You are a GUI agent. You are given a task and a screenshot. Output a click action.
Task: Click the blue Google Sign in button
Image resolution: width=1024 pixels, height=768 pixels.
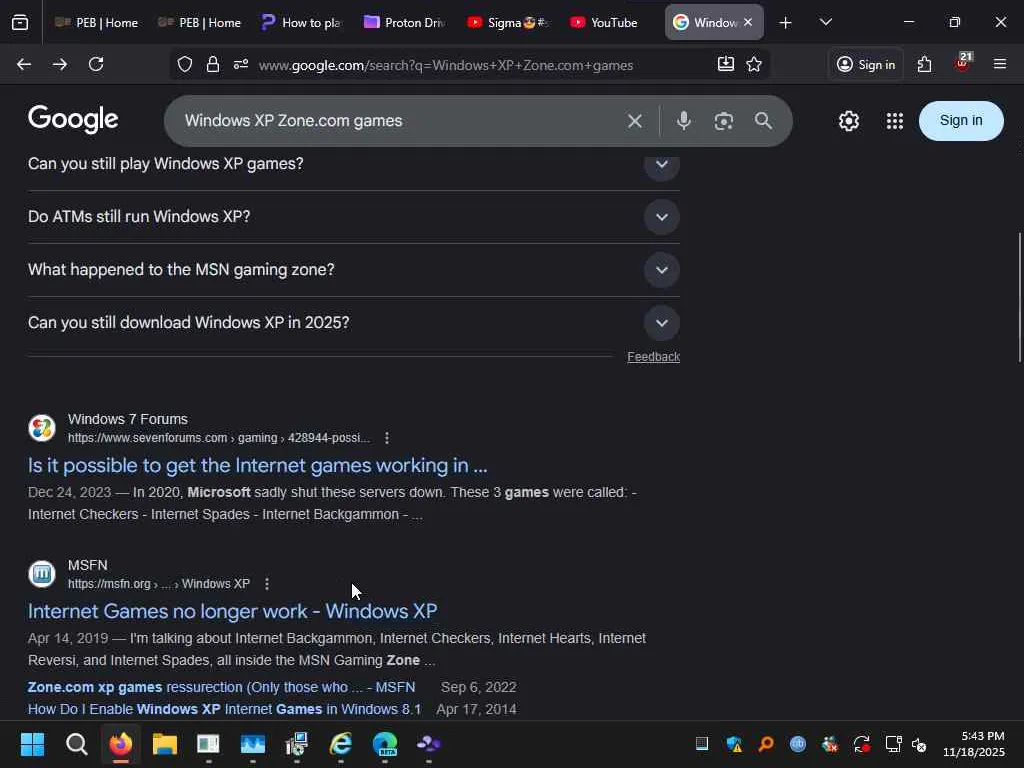coord(961,121)
